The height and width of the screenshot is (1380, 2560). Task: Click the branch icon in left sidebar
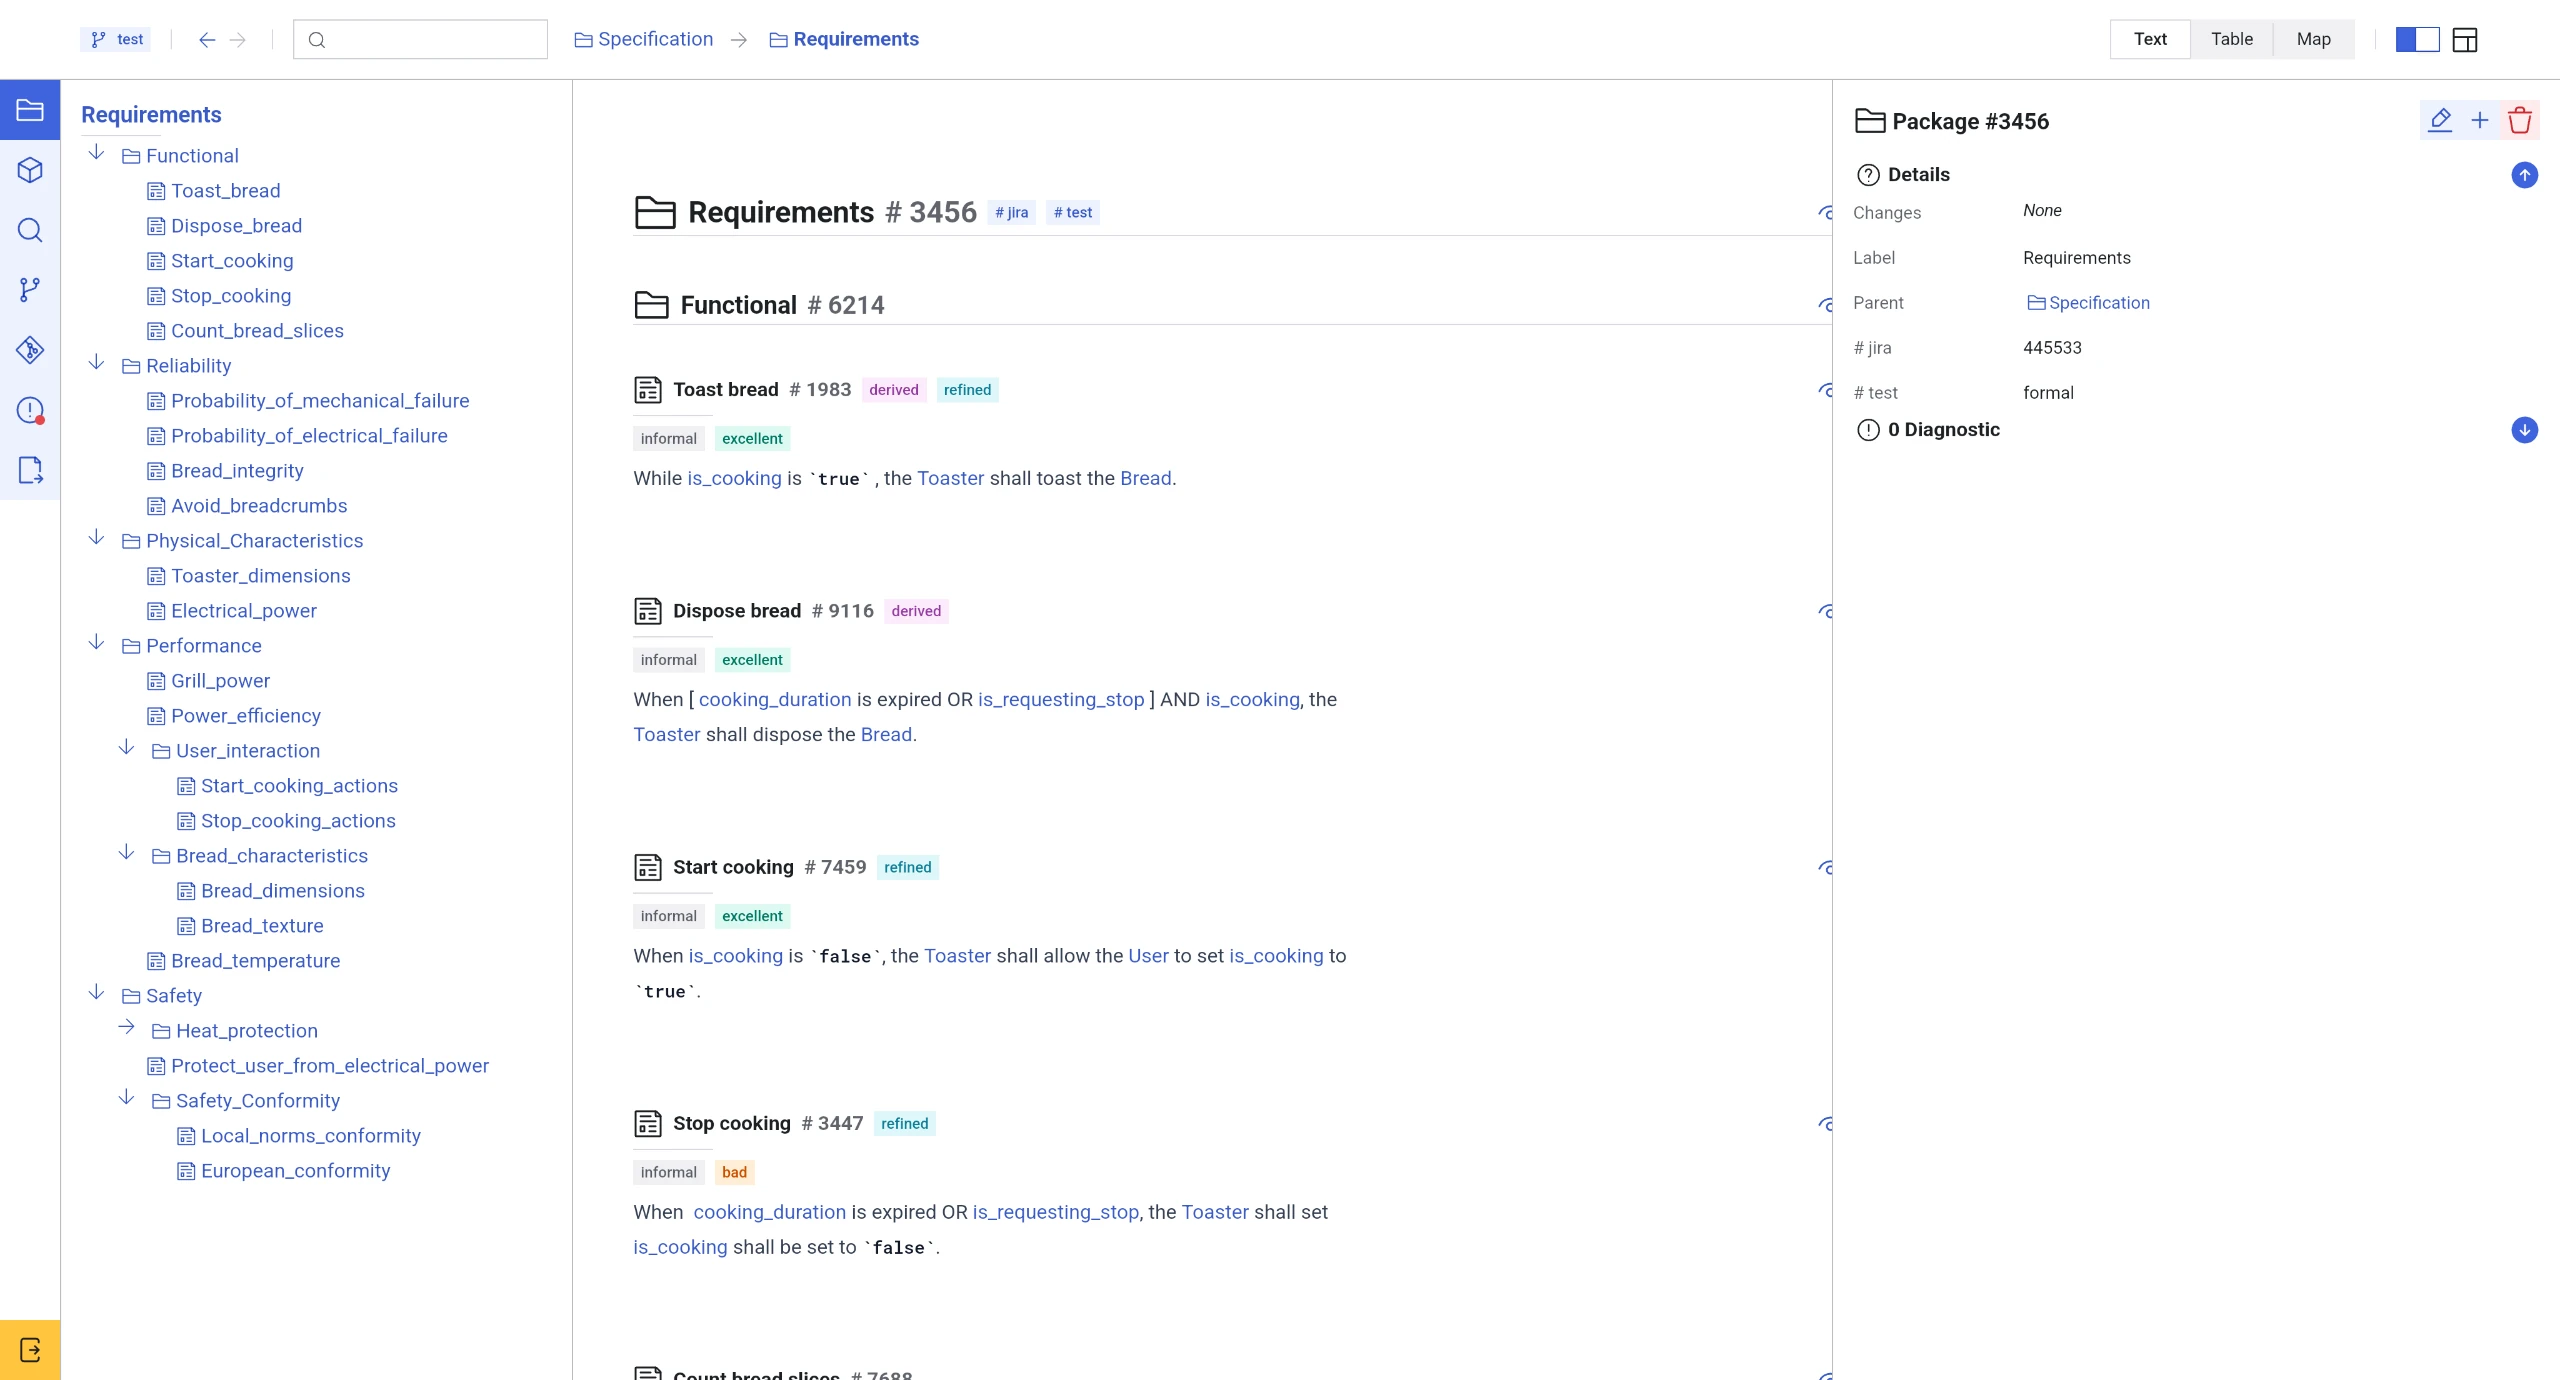[x=30, y=290]
